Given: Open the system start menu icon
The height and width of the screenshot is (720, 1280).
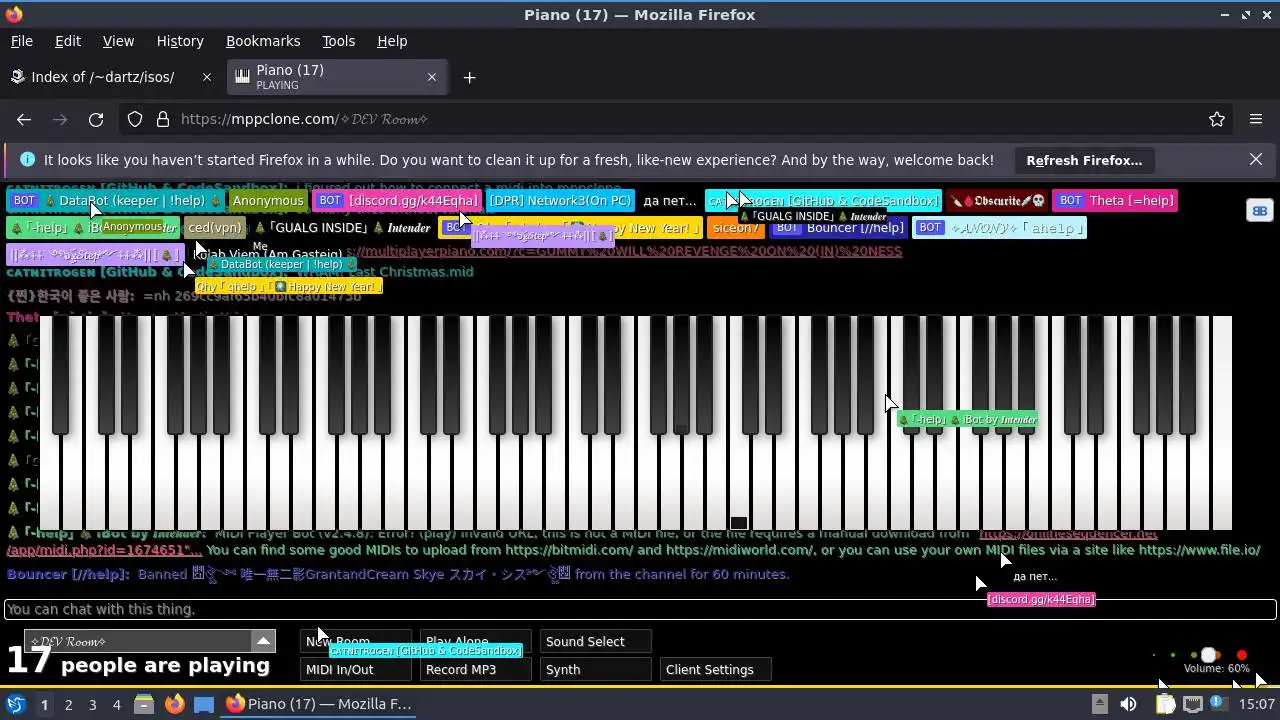Looking at the screenshot, I should click(x=16, y=704).
